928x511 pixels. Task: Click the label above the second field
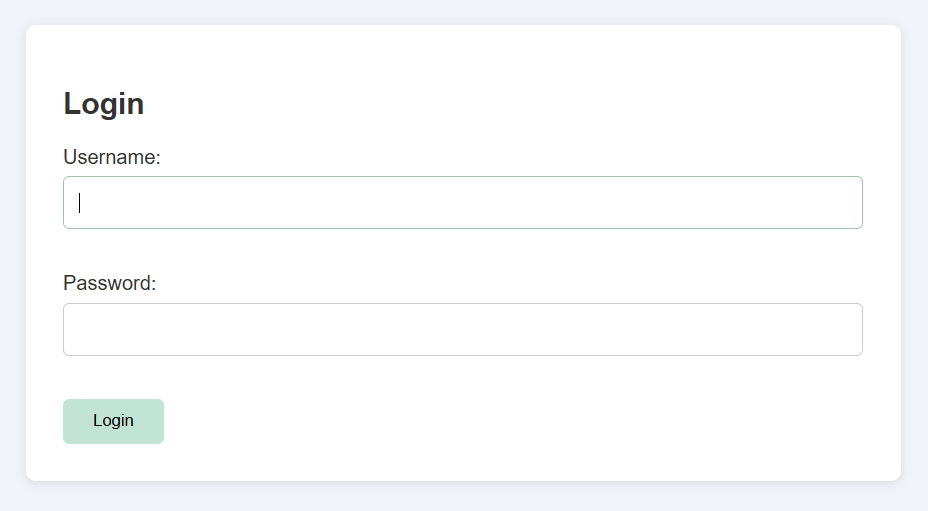tap(110, 283)
